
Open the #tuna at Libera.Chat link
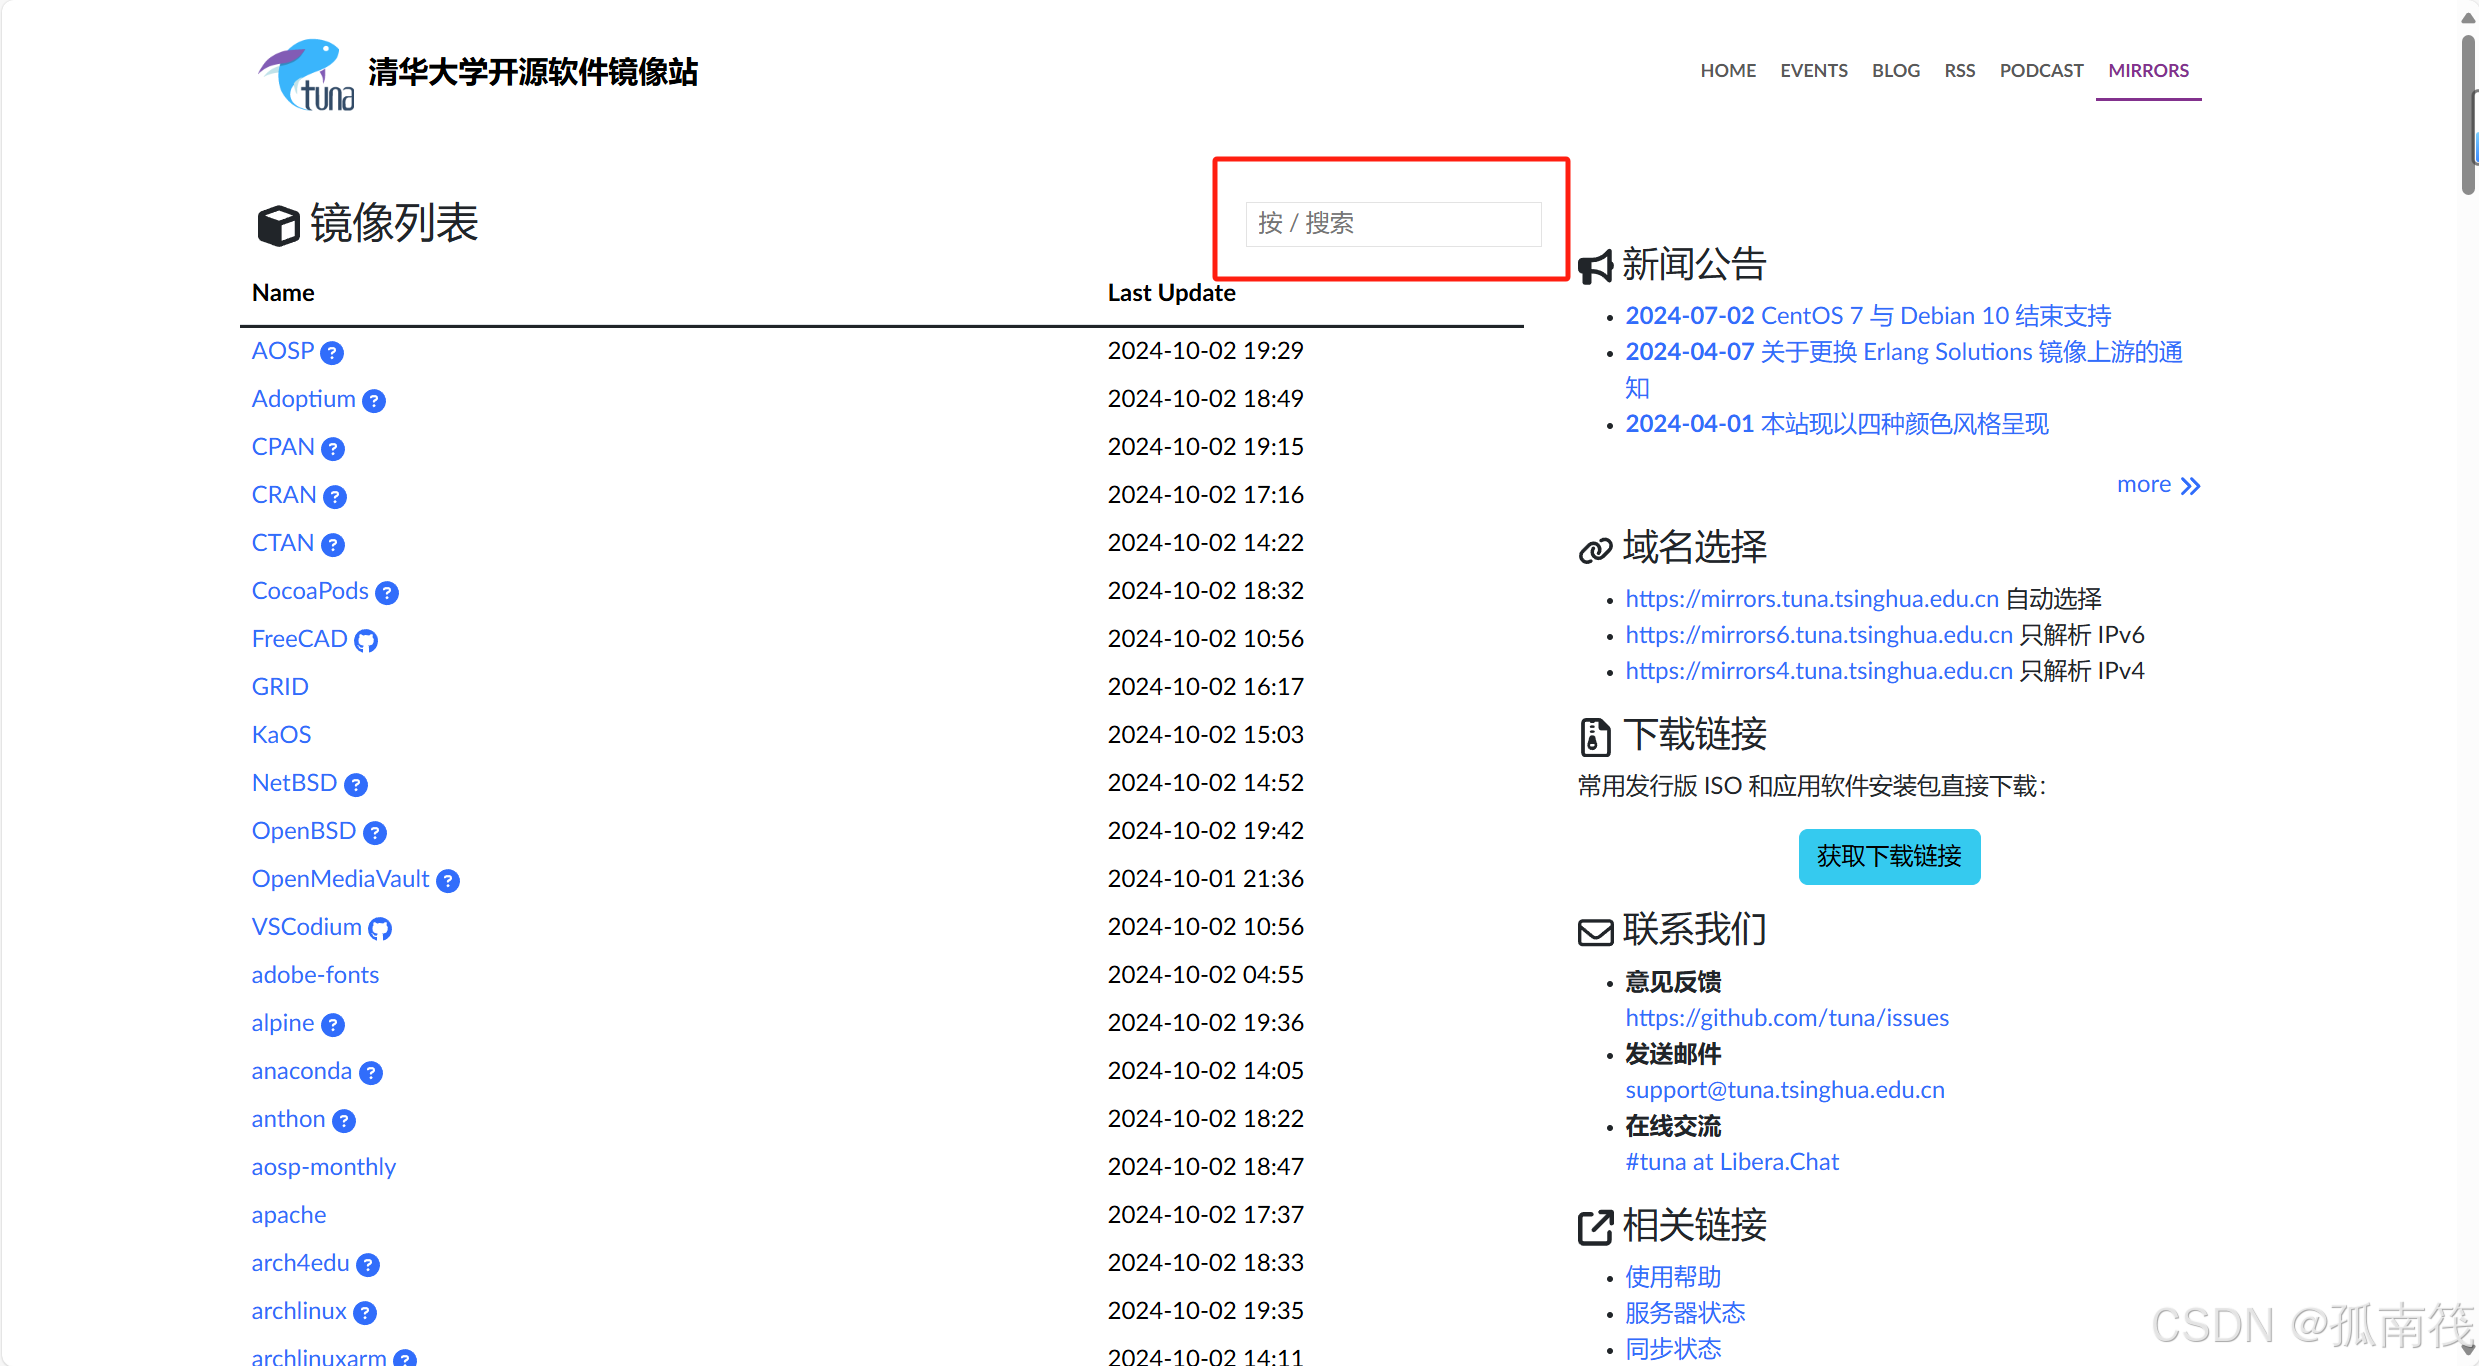[x=1731, y=1162]
